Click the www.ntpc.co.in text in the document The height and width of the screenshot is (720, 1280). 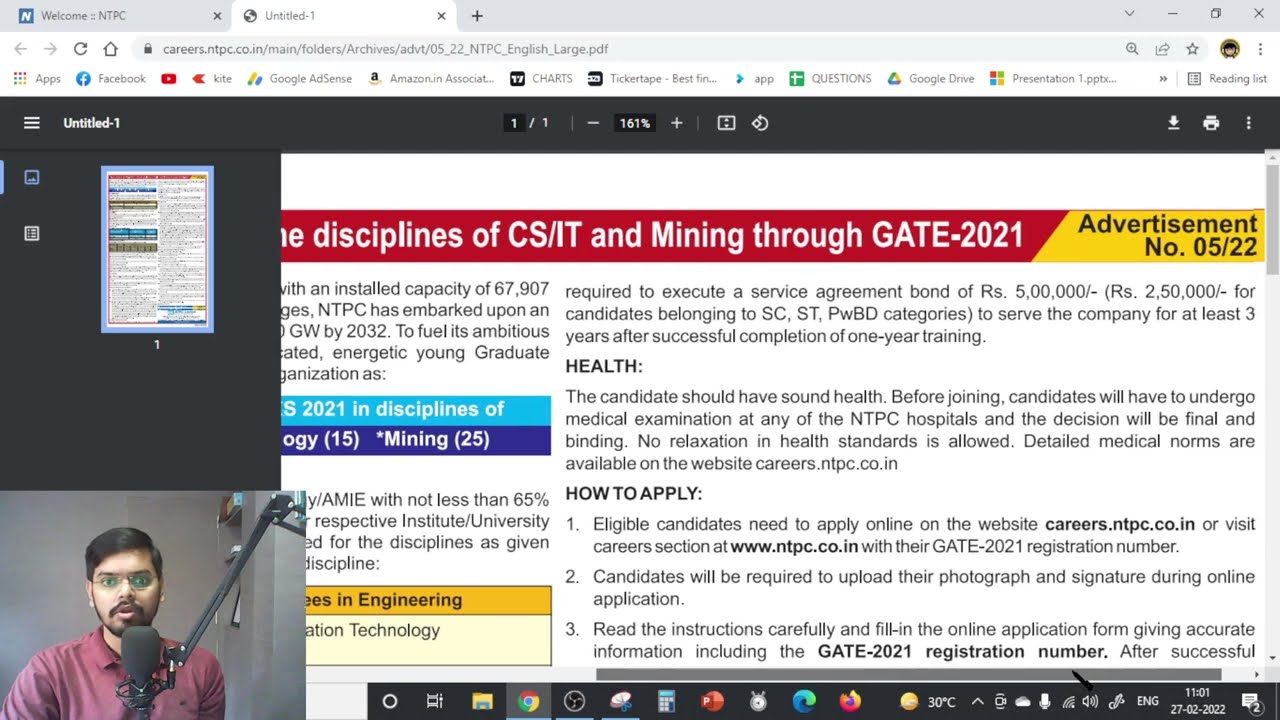click(x=794, y=547)
